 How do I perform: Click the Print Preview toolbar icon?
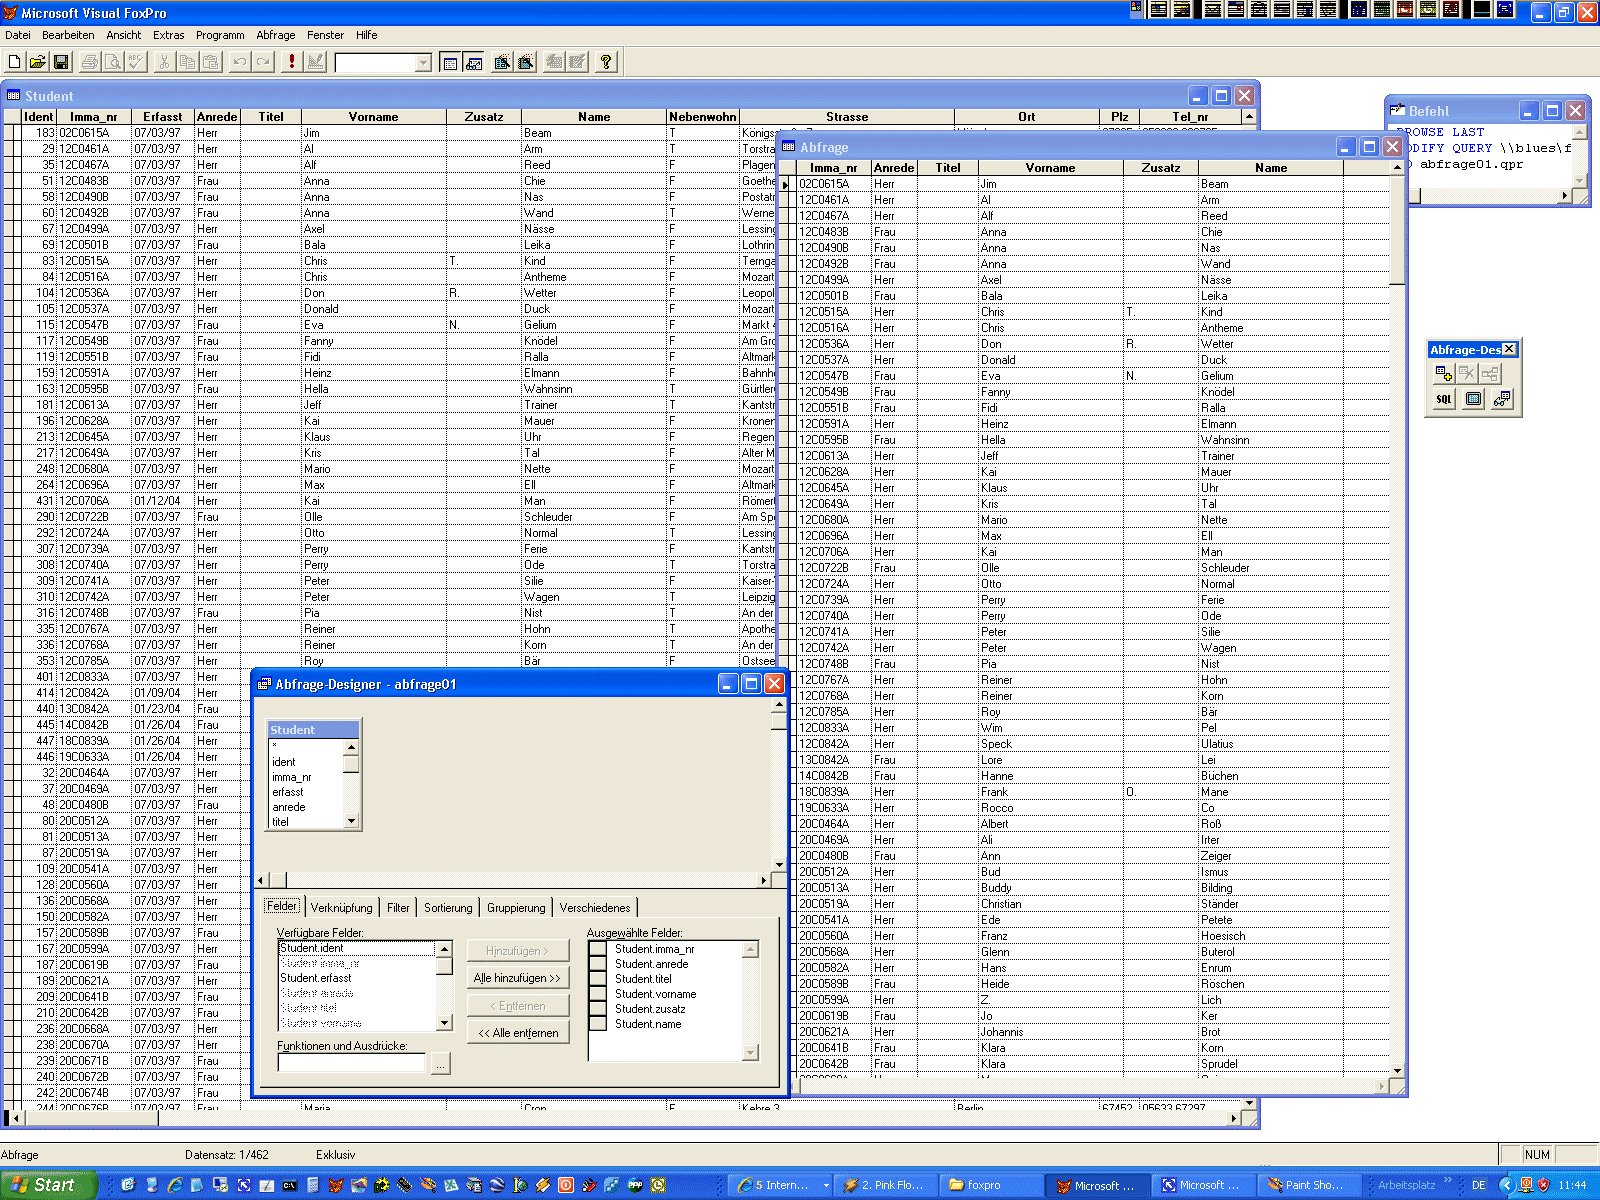coord(113,62)
